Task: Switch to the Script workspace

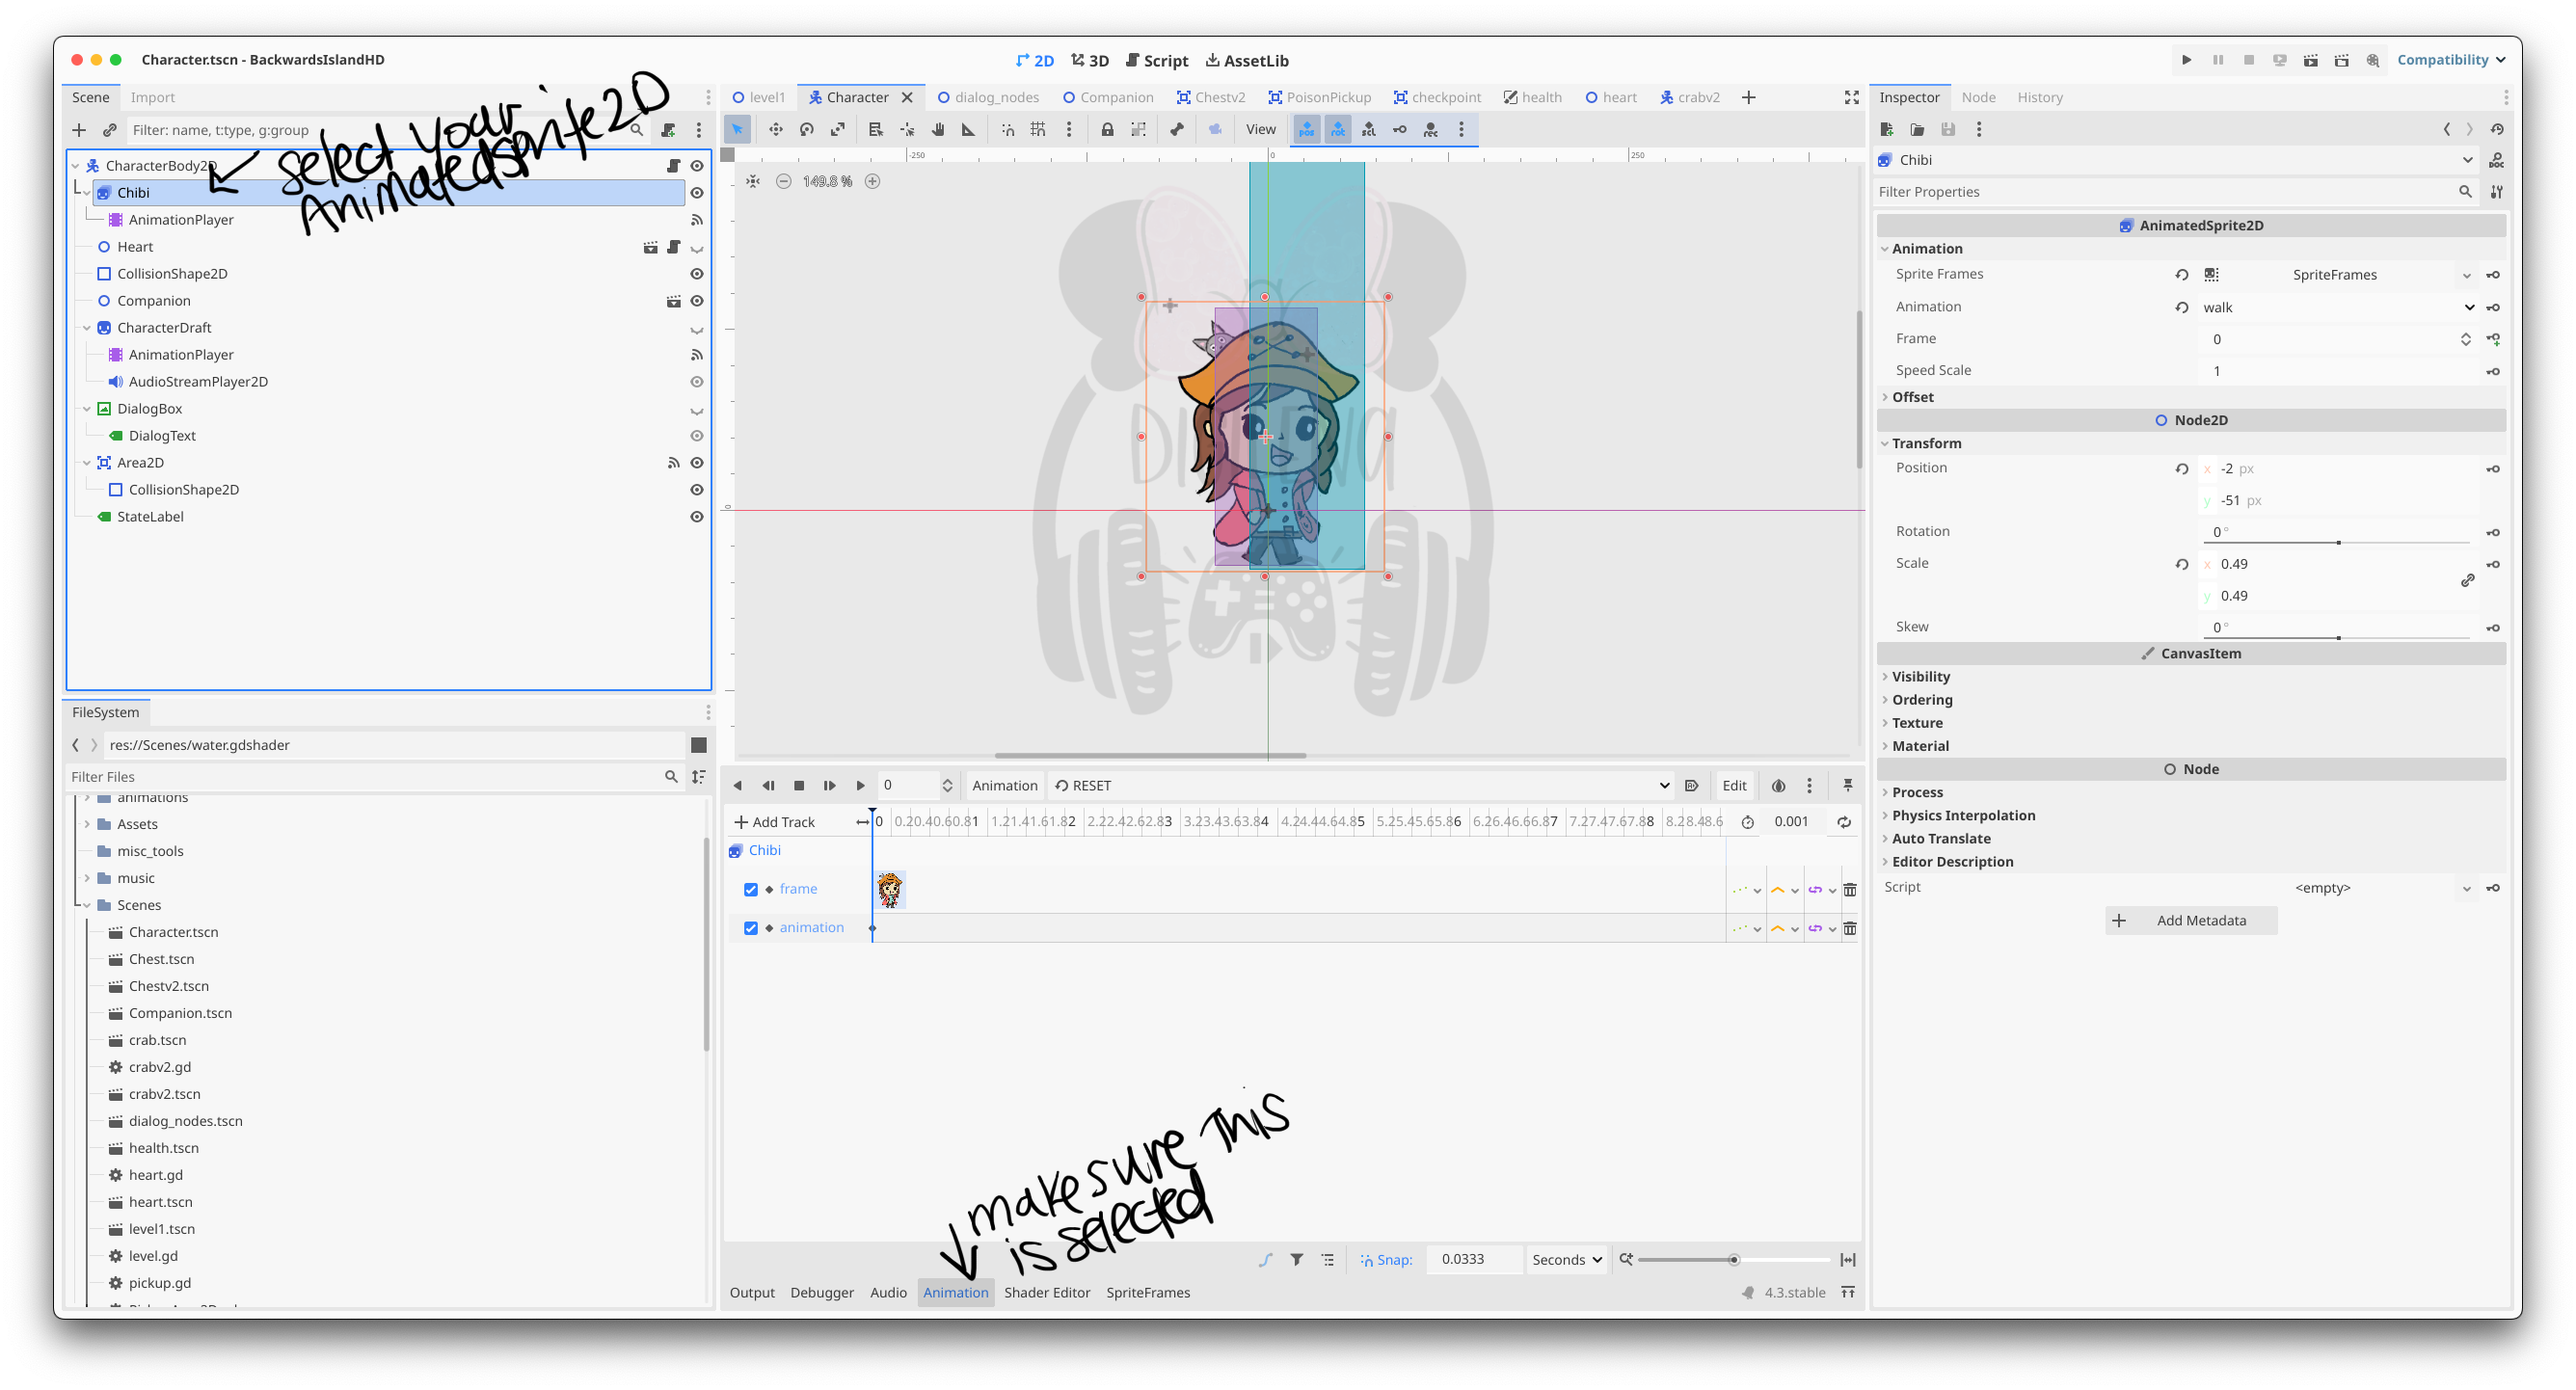Action: pyautogui.click(x=1157, y=60)
